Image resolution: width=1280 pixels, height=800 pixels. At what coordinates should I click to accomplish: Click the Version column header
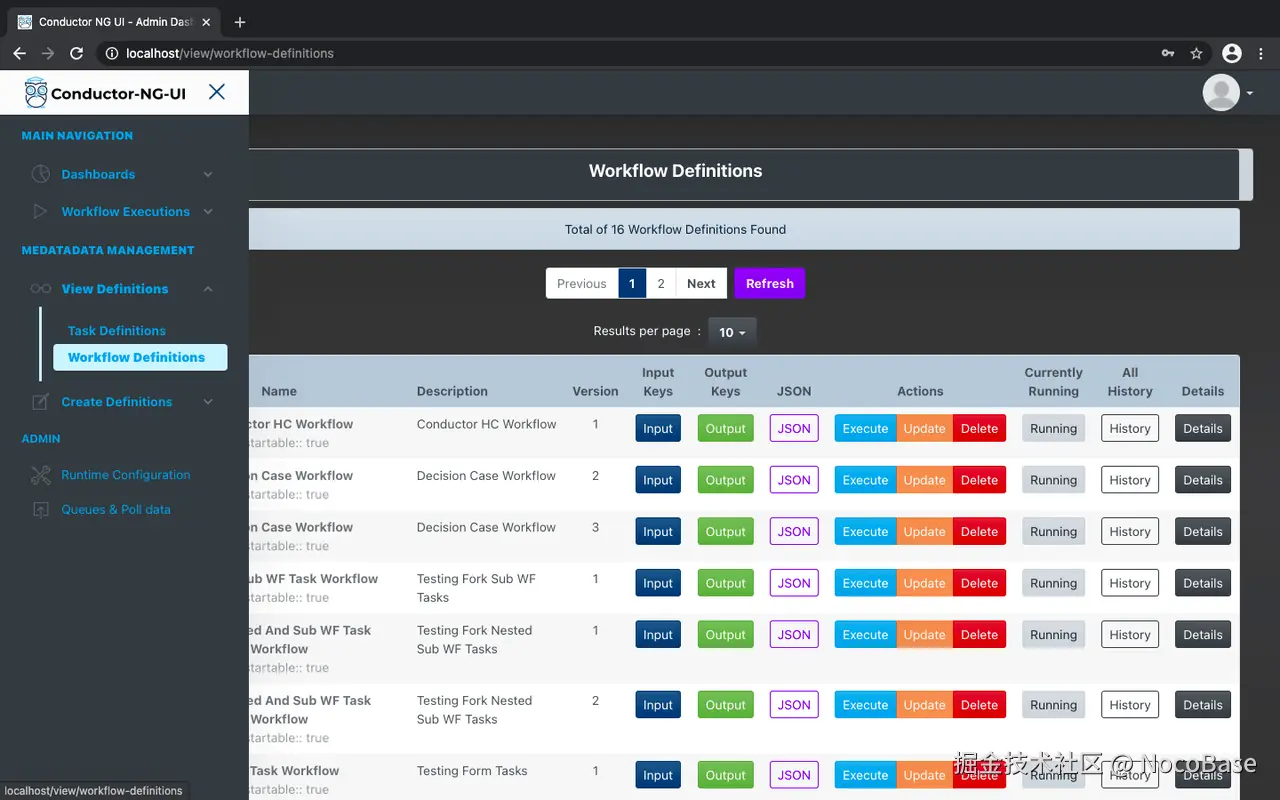(x=595, y=392)
